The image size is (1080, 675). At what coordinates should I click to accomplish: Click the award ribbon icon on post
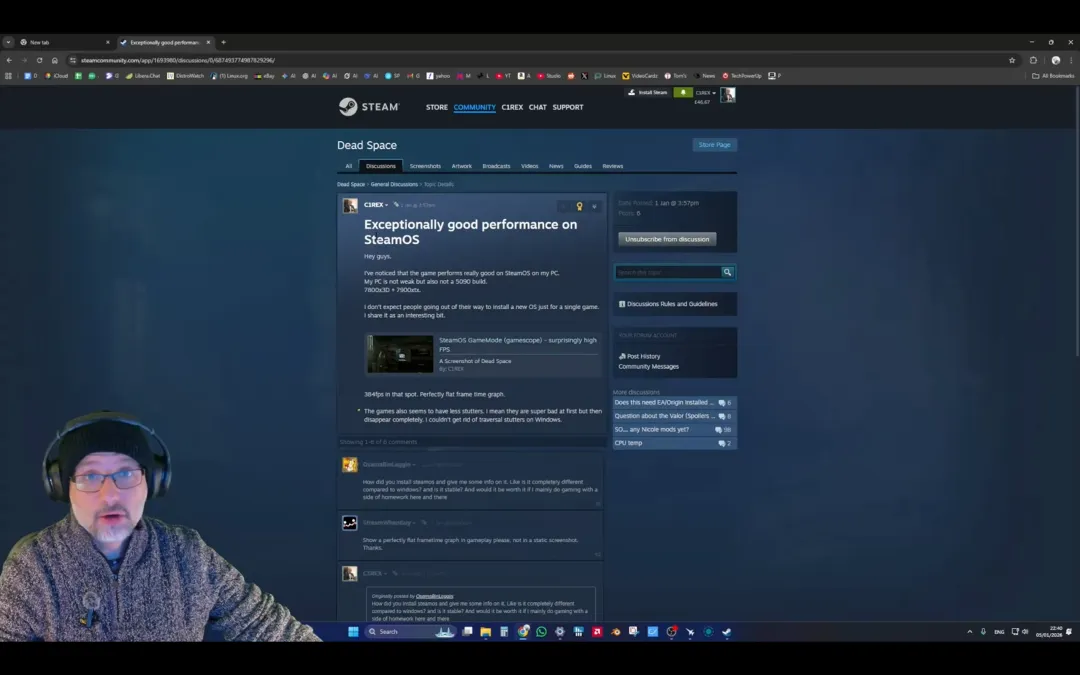click(x=579, y=206)
